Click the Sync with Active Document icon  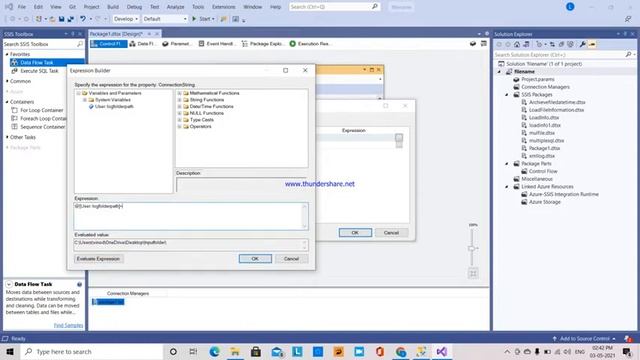click(x=552, y=44)
